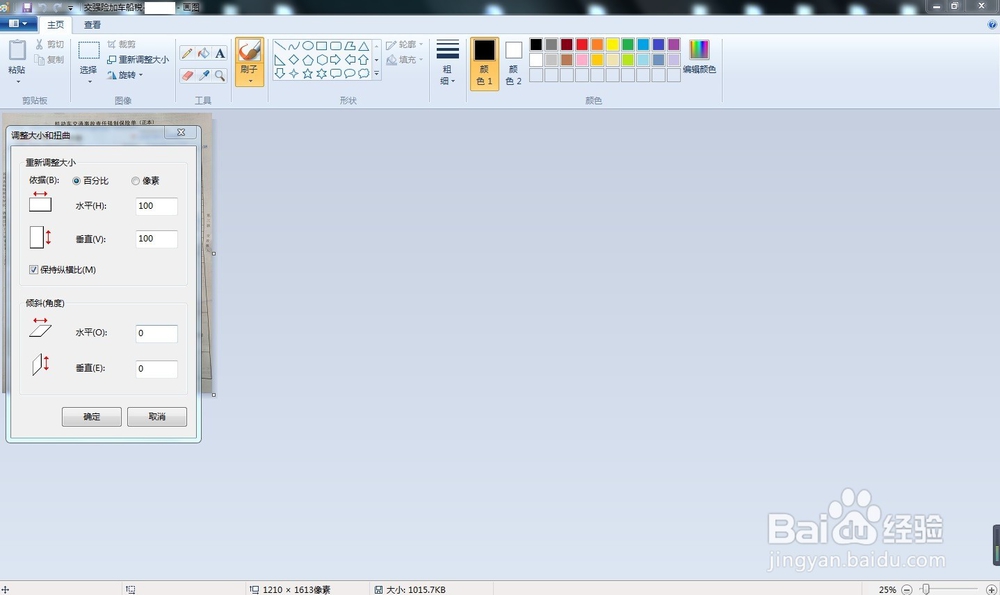The width and height of the screenshot is (1000, 595).
Task: Choose the green color swatch
Action: click(x=628, y=44)
